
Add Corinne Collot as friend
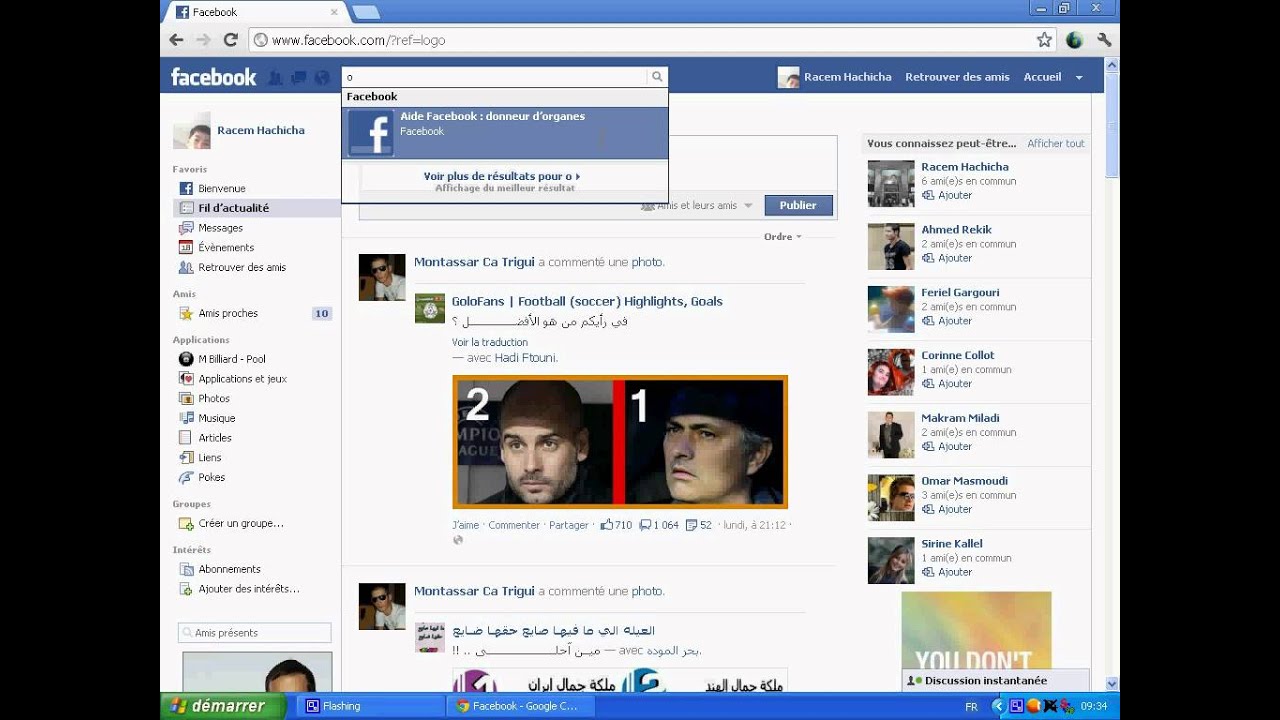coord(947,384)
